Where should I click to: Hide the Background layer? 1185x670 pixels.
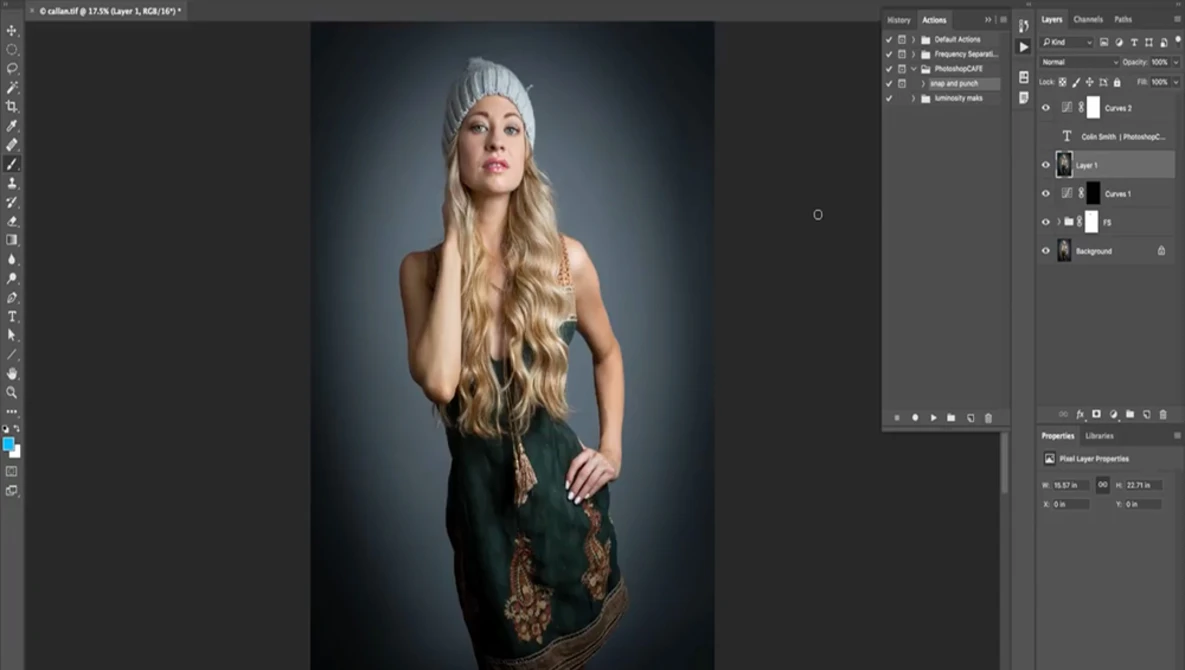1046,251
